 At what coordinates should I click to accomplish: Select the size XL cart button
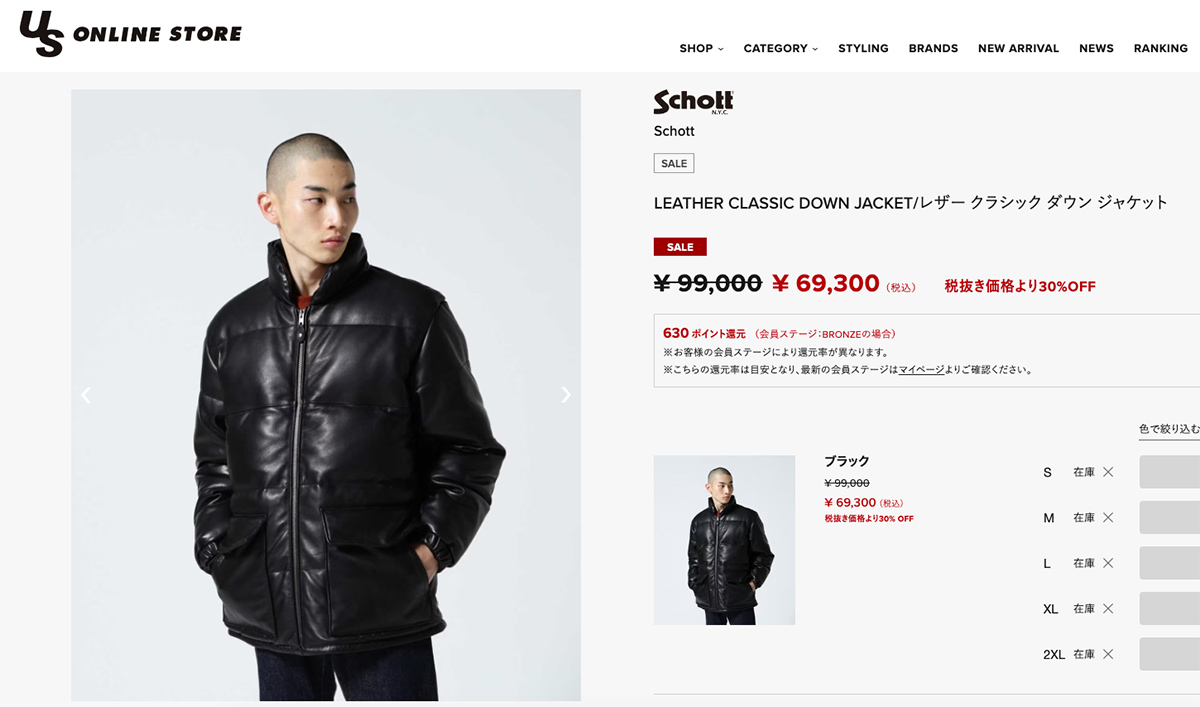point(1169,608)
